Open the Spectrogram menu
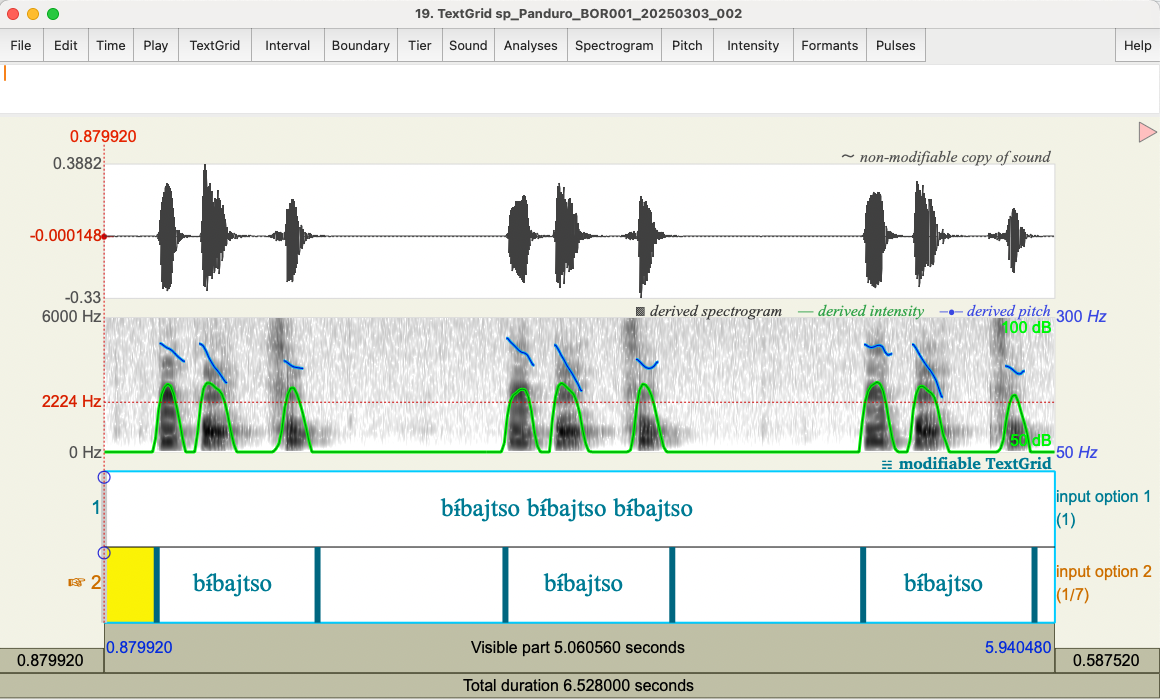This screenshot has width=1160, height=700. tap(613, 45)
